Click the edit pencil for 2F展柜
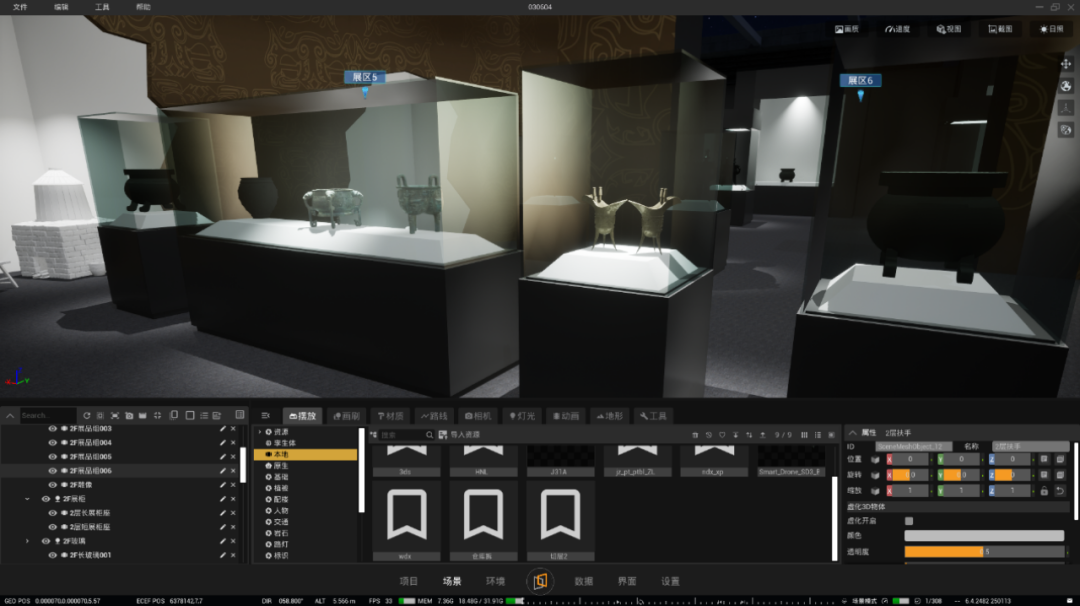 pos(222,499)
